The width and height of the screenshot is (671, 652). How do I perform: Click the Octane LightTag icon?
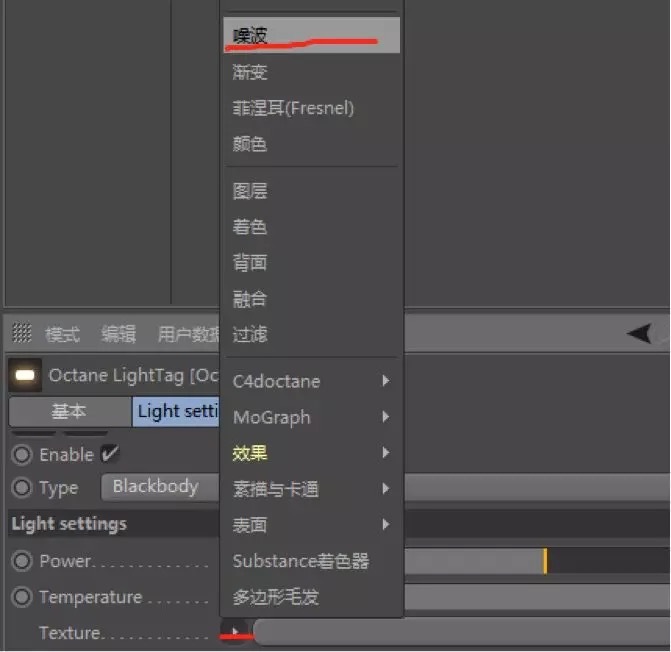pos(27,376)
